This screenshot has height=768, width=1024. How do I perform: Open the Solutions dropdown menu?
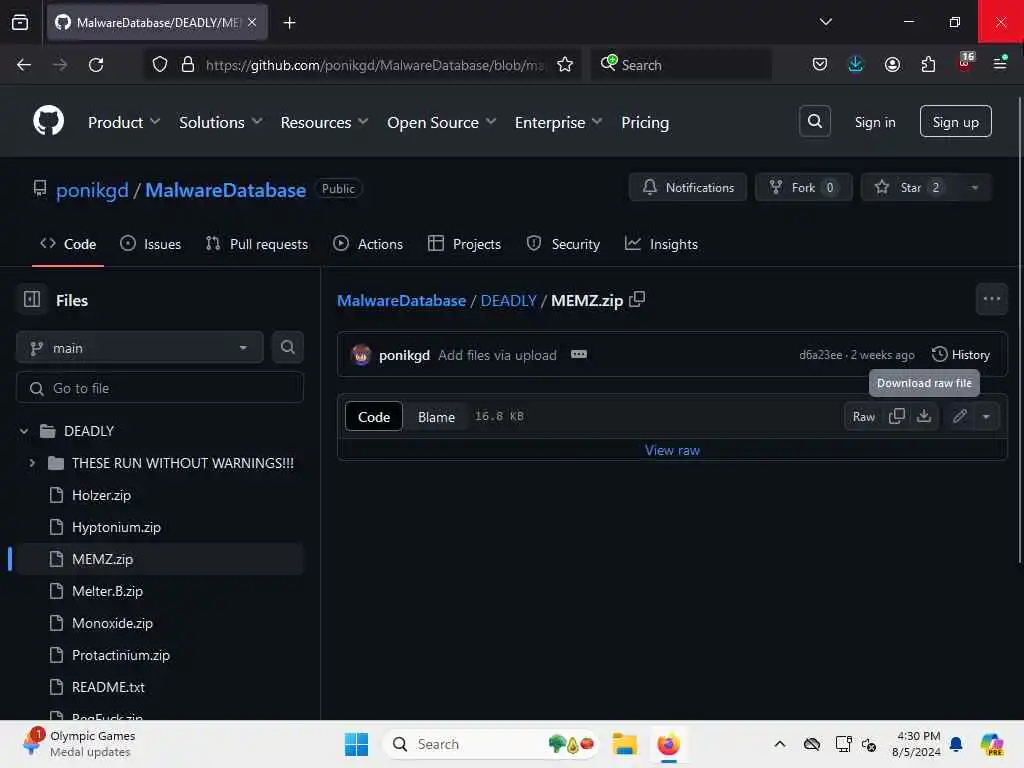[x=221, y=122]
